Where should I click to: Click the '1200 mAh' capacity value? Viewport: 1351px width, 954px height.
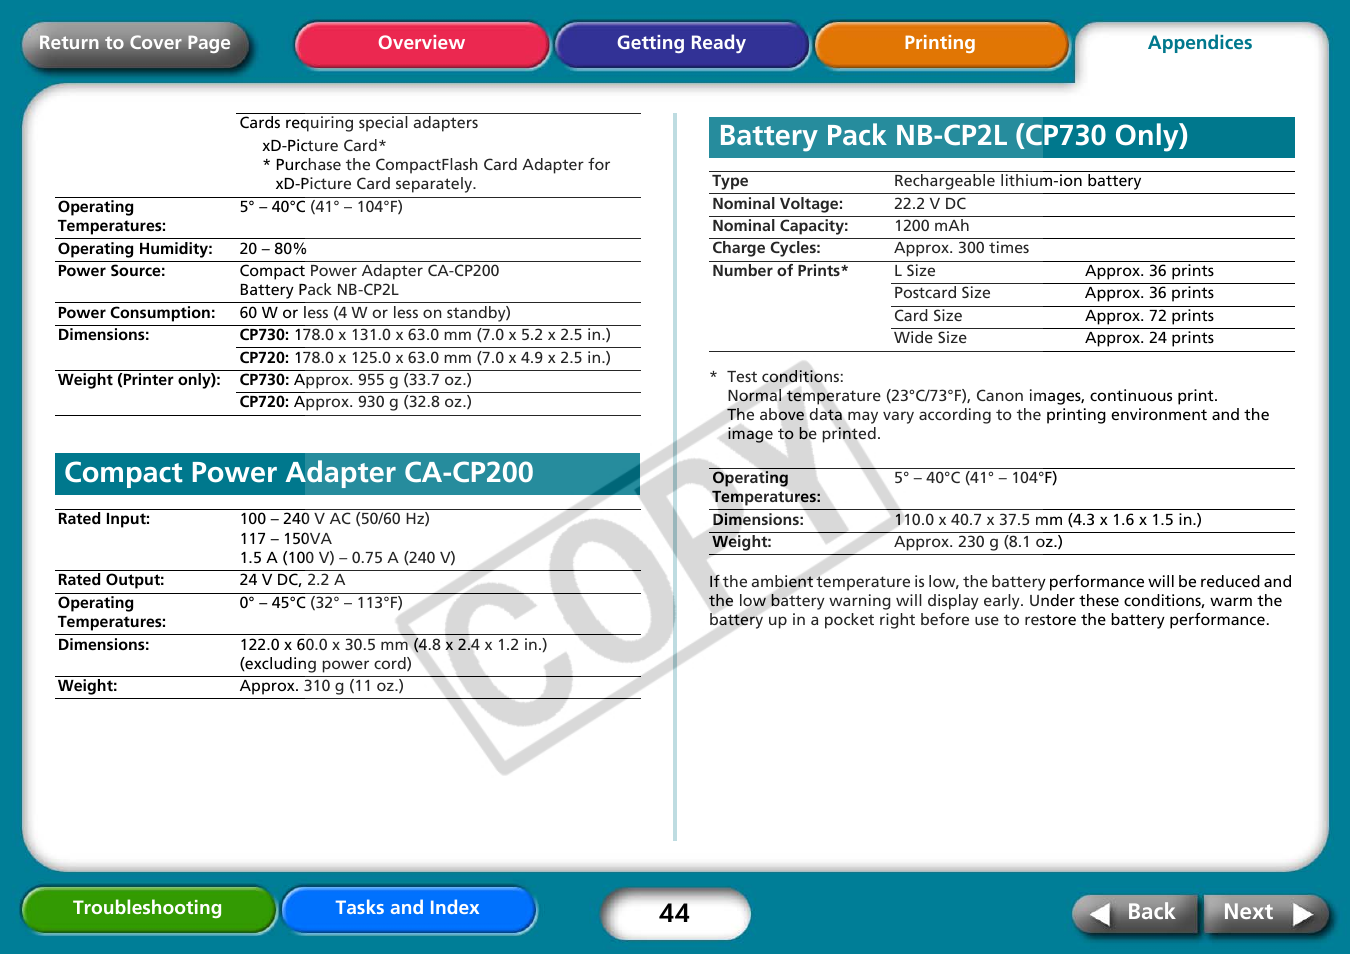(931, 226)
